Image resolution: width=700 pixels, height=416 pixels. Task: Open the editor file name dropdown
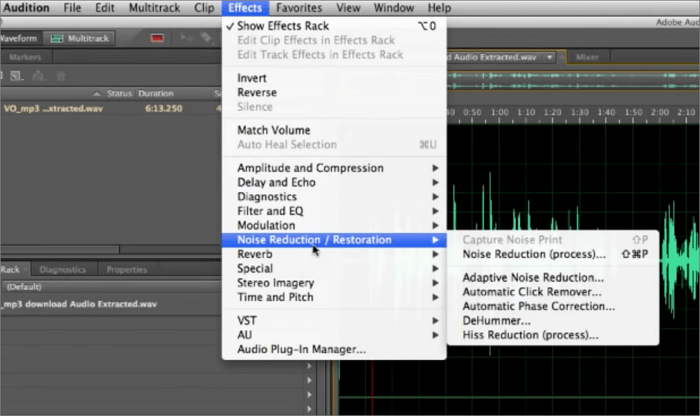(547, 57)
